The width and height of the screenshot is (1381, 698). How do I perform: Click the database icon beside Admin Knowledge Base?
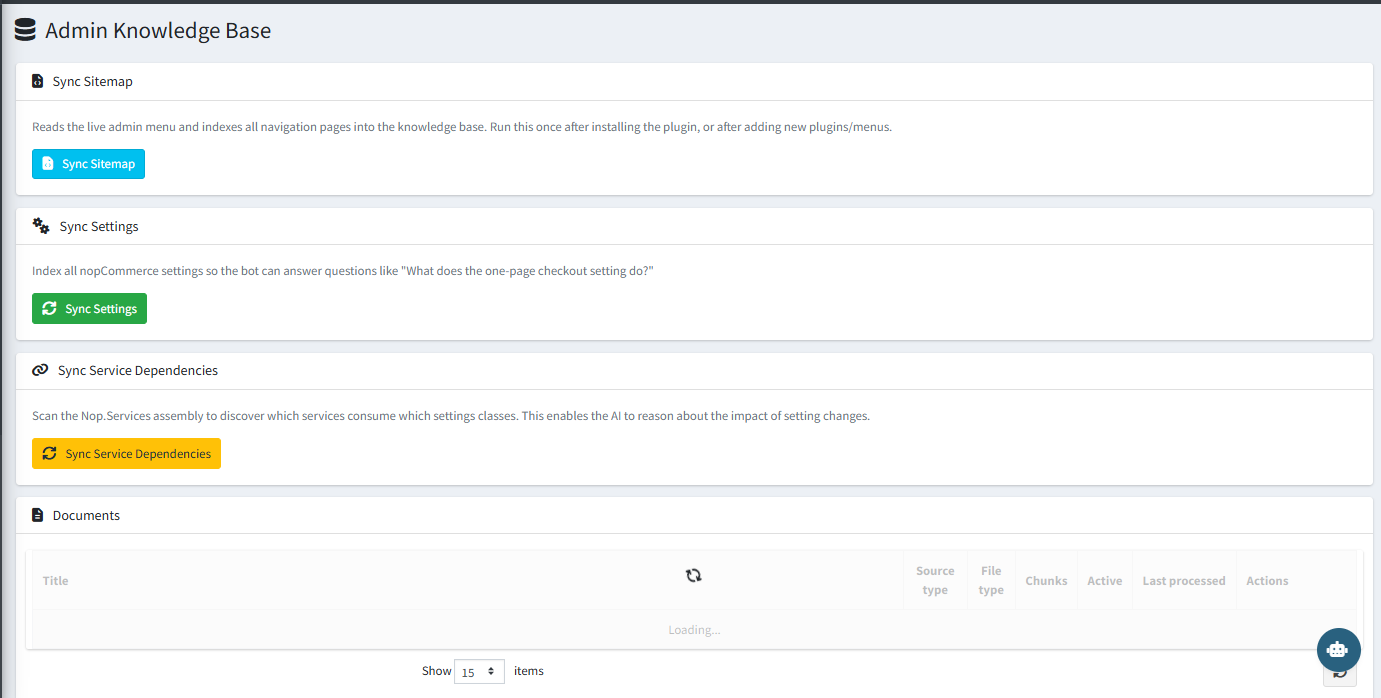(x=25, y=30)
